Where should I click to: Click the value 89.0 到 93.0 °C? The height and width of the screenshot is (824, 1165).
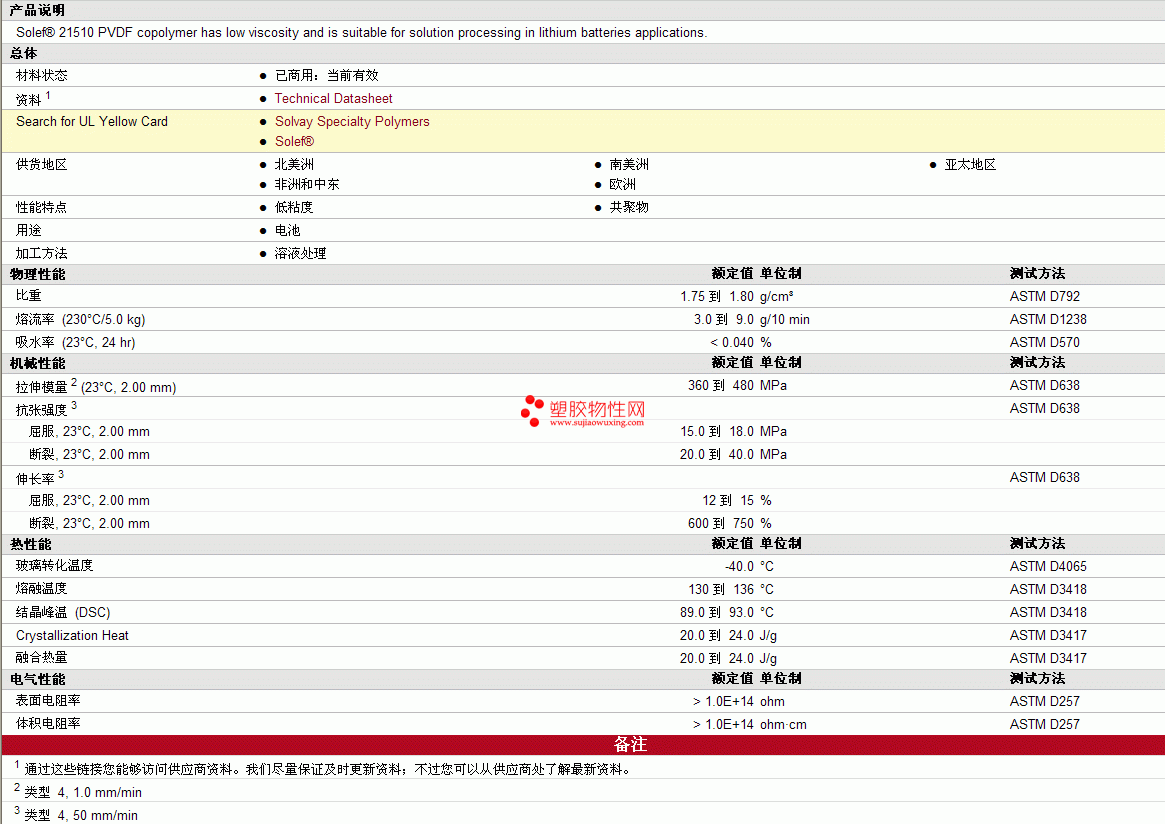click(x=727, y=613)
